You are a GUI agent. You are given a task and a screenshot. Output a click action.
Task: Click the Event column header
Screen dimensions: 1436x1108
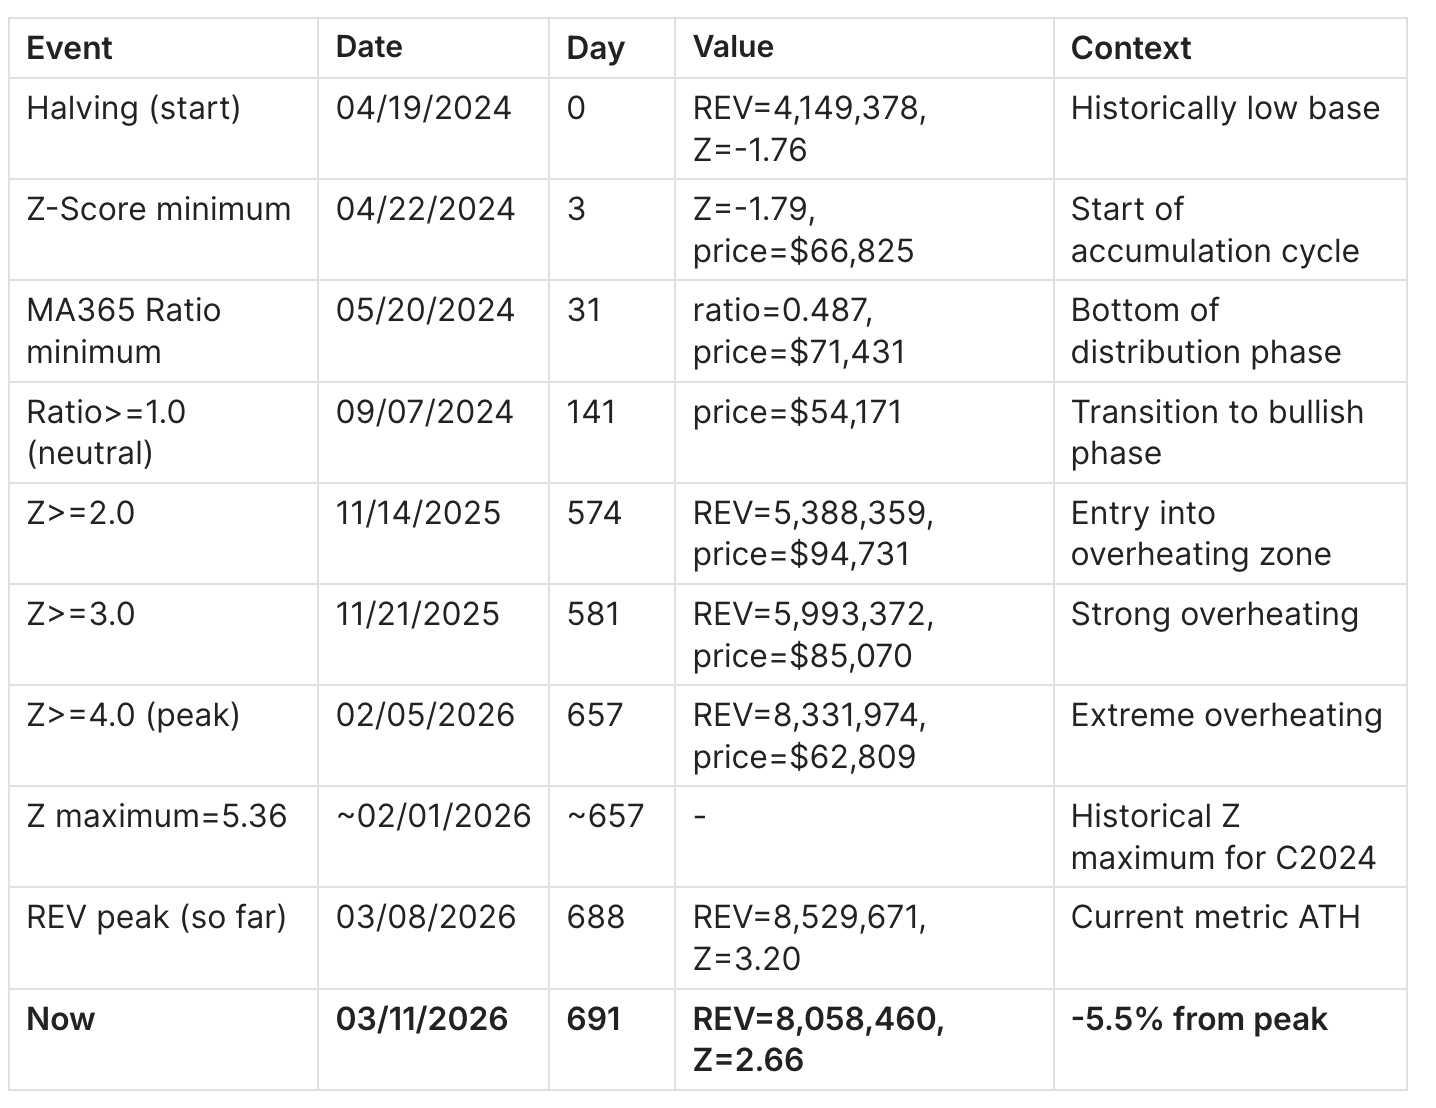tap(69, 48)
